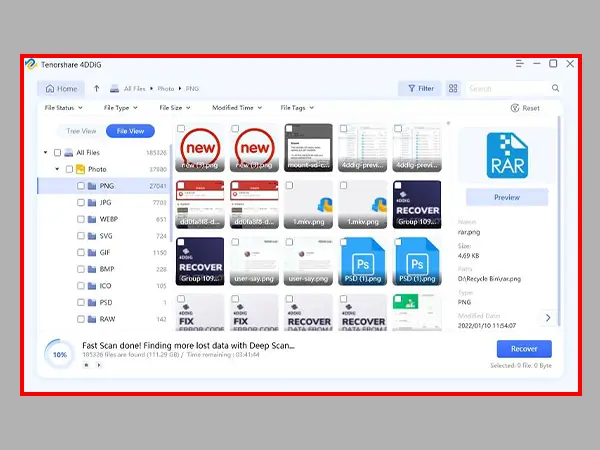
Task: Switch to Tree View tab
Action: [x=81, y=131]
